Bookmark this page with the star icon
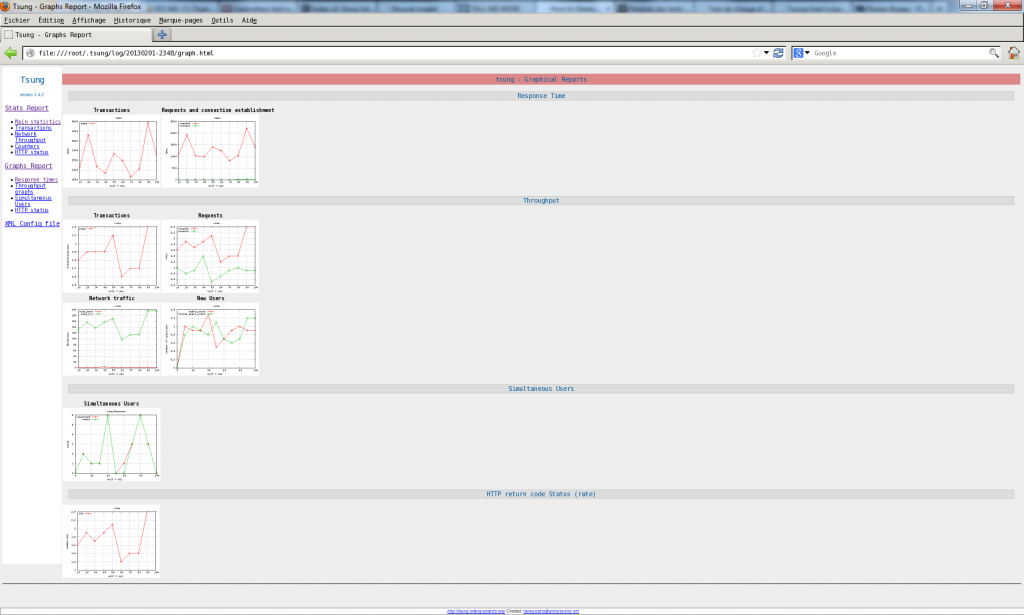The image size is (1024, 615). point(757,53)
